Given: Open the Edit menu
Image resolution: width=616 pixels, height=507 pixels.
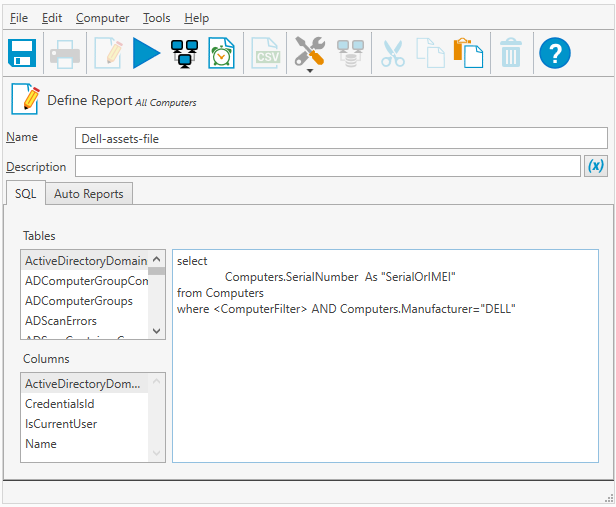Looking at the screenshot, I should 52,18.
